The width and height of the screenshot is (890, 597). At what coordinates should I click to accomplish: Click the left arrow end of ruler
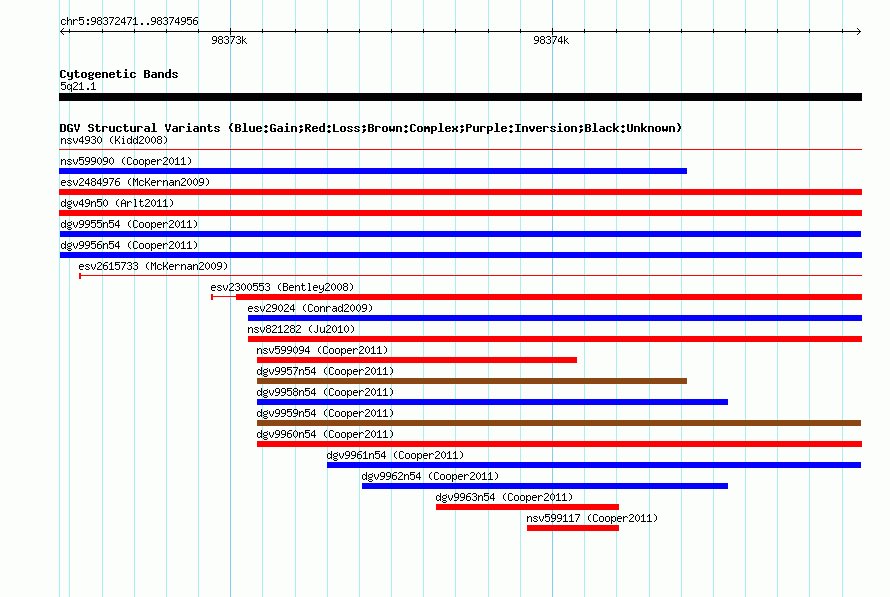[x=63, y=31]
